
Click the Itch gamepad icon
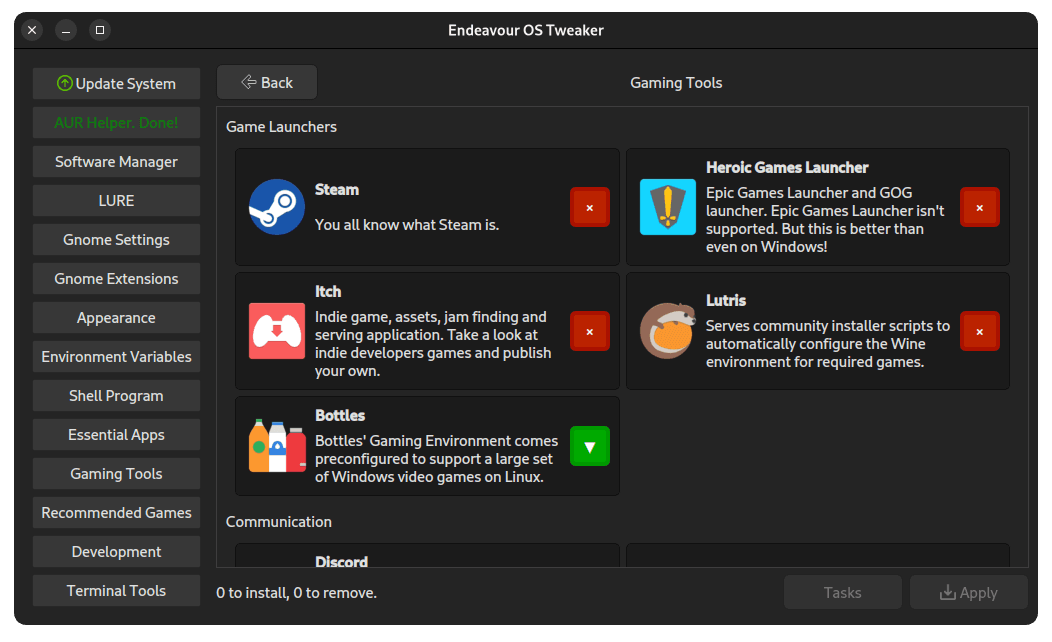276,331
